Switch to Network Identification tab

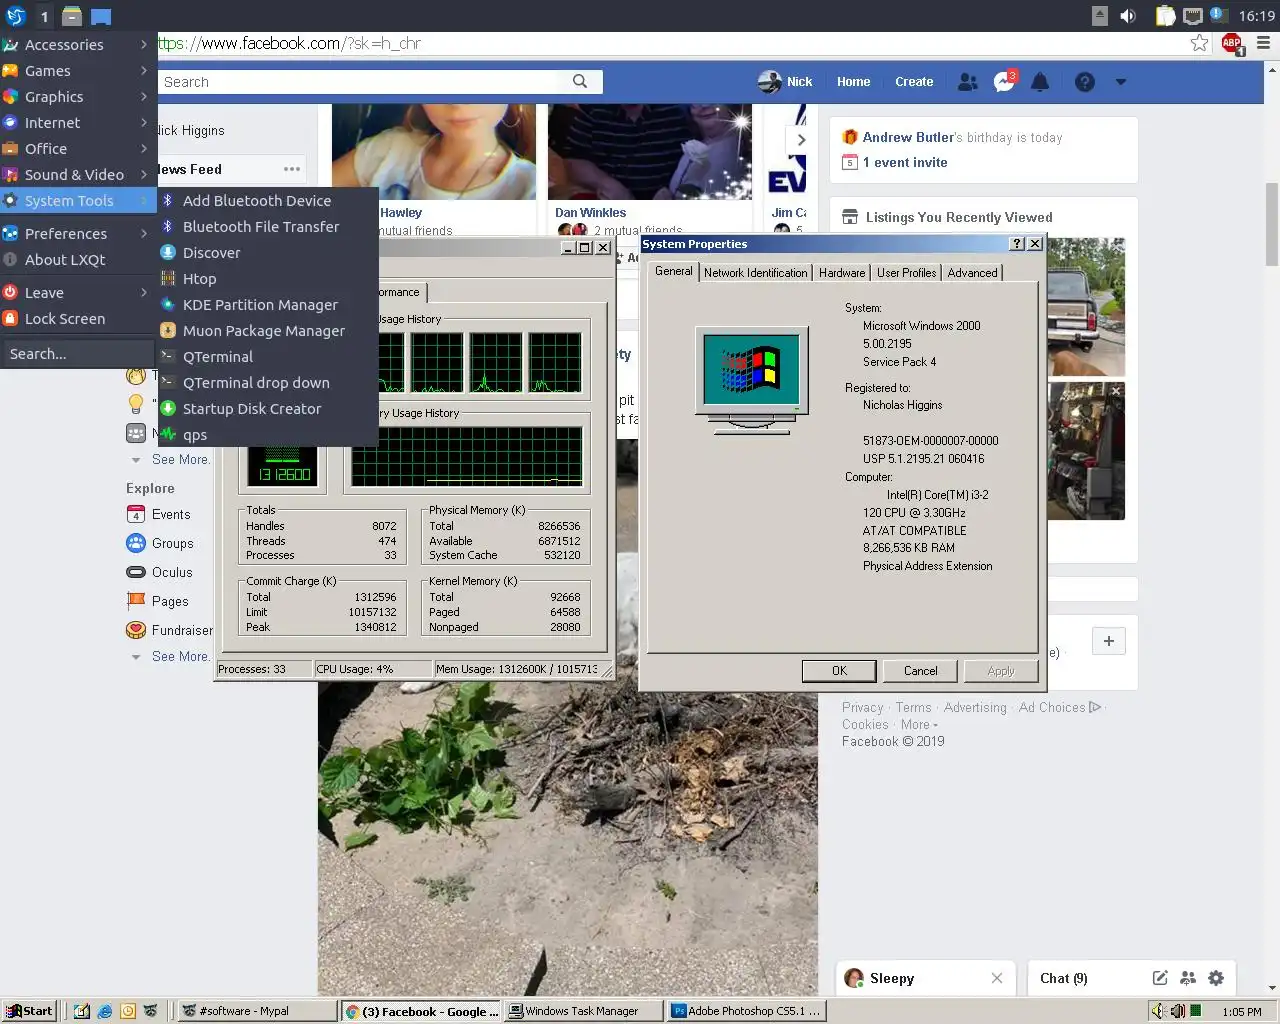(x=755, y=273)
